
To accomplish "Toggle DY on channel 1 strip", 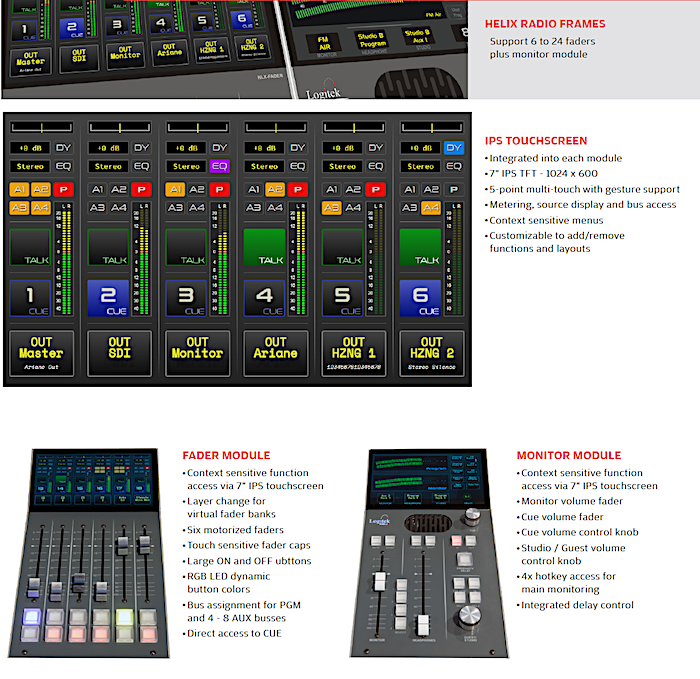I will coord(63,148).
